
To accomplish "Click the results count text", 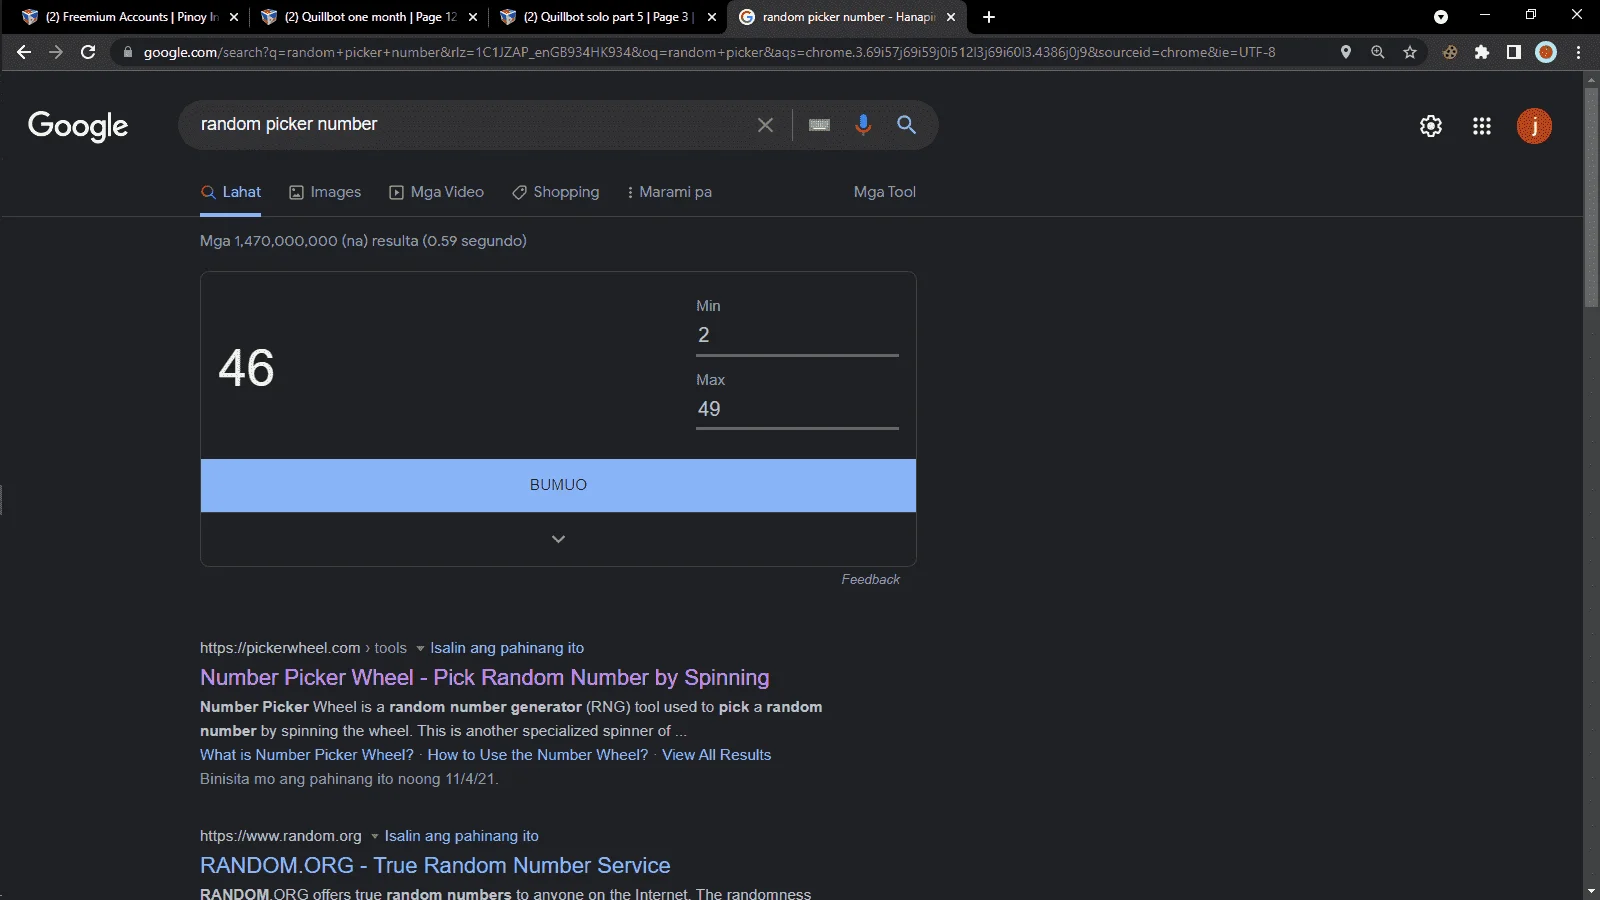I will click(x=363, y=241).
